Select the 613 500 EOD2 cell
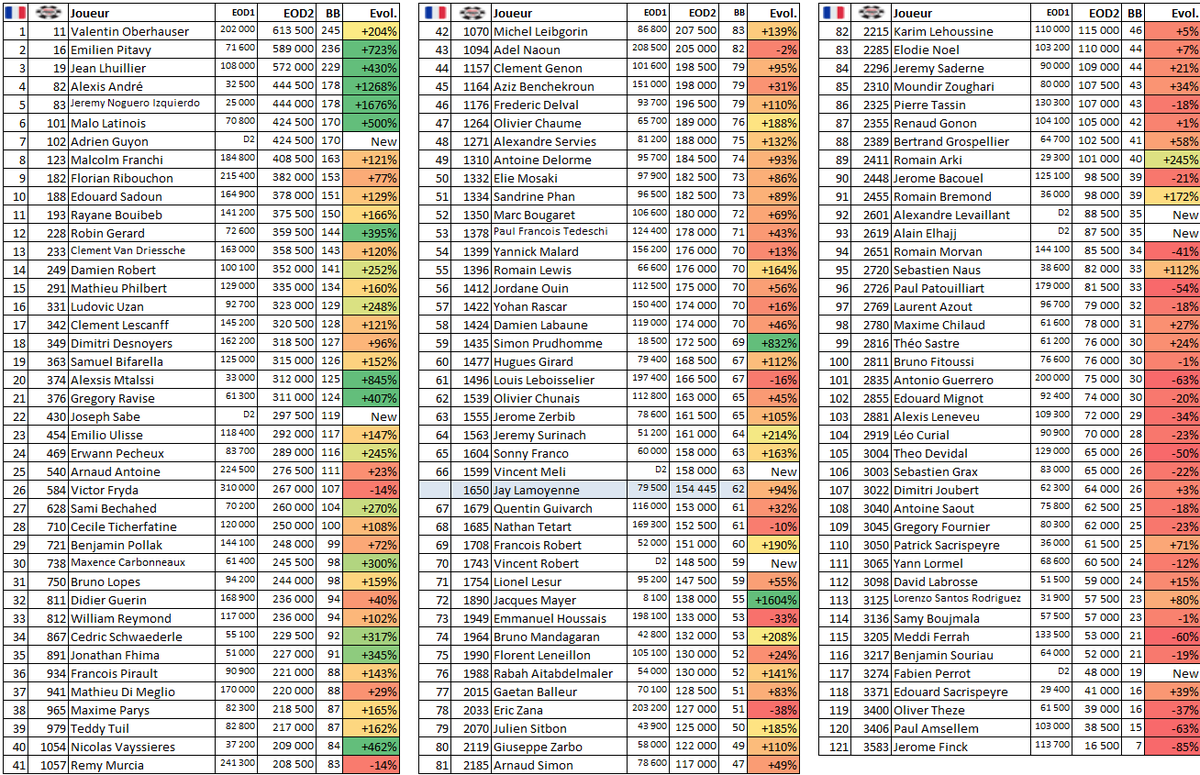This screenshot has height=775, width=1200. pos(288,32)
